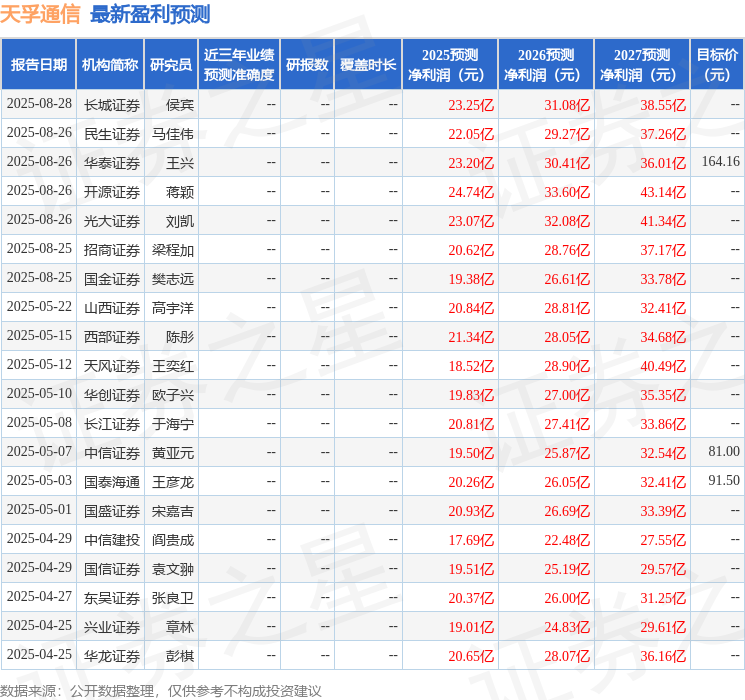745x700 pixels.
Task: Select the 长城证券 institution cell
Action: pyautogui.click(x=112, y=105)
